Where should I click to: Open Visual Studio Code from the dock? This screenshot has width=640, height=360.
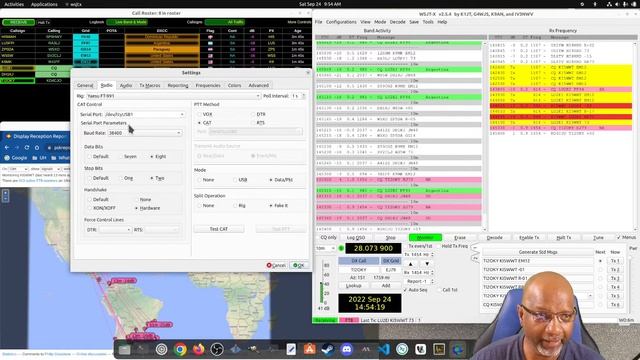[x=384, y=349]
